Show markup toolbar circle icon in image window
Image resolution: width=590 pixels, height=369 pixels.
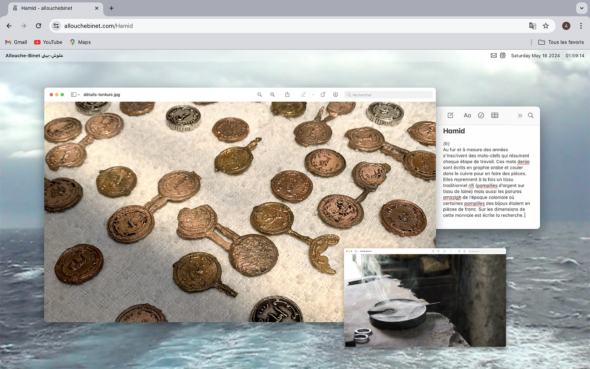click(336, 94)
